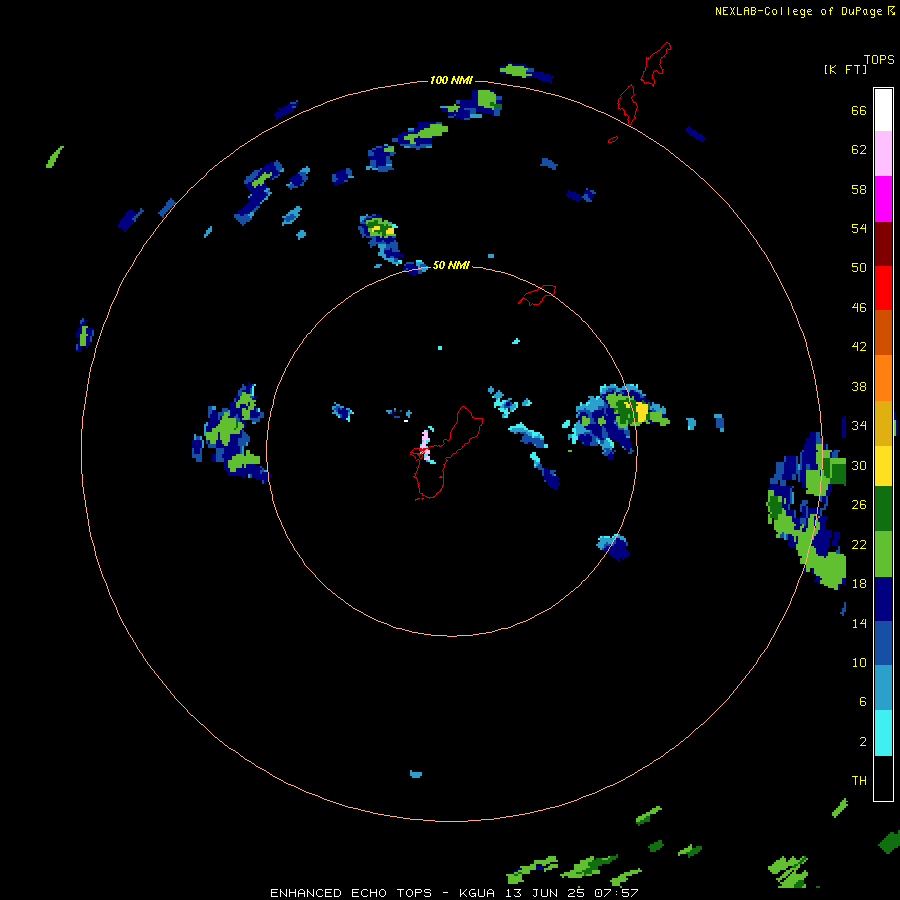Click the legend value "50"
Screen dimensions: 900x900
point(859,268)
